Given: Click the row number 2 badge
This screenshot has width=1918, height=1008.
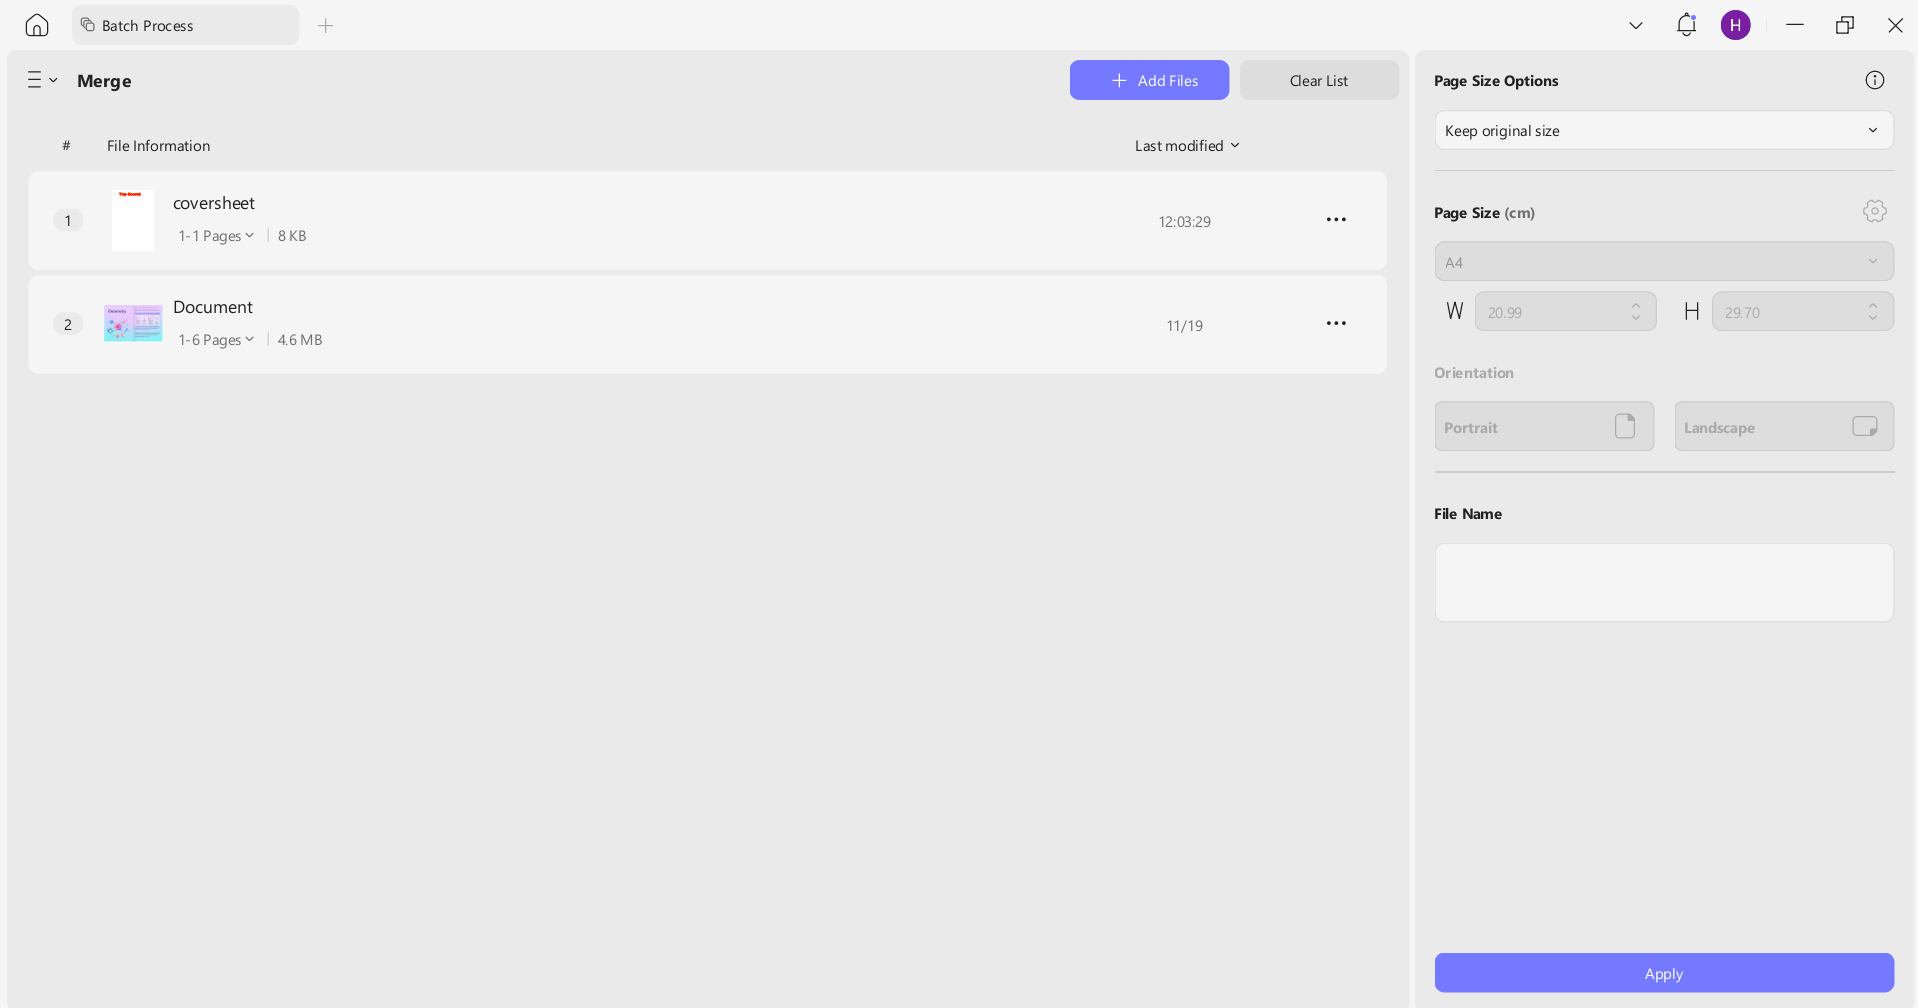Looking at the screenshot, I should point(68,324).
